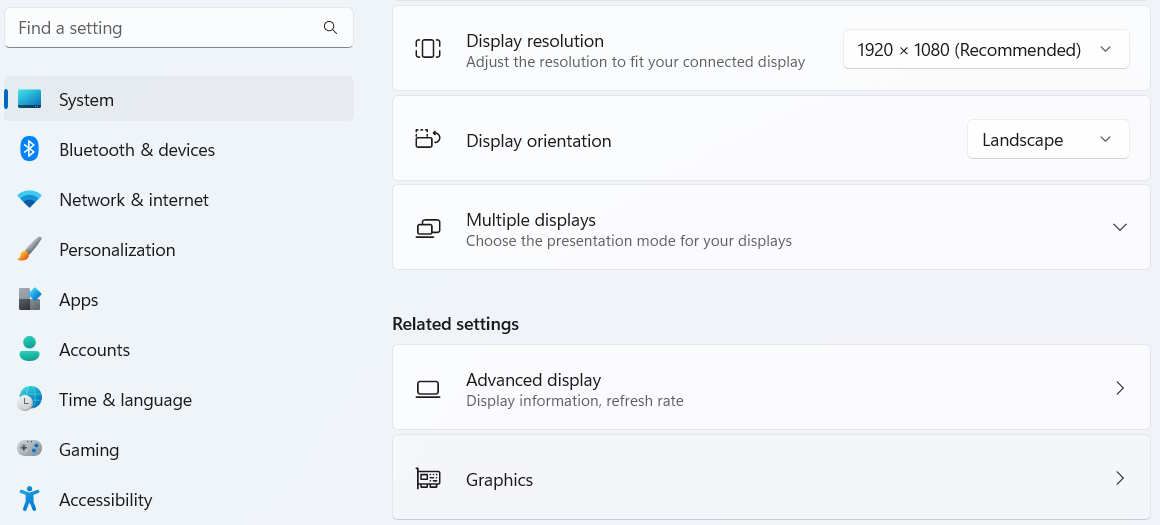Screen dimensions: 1160x525
Task: Click the search magnifier icon
Action: coord(331,28)
